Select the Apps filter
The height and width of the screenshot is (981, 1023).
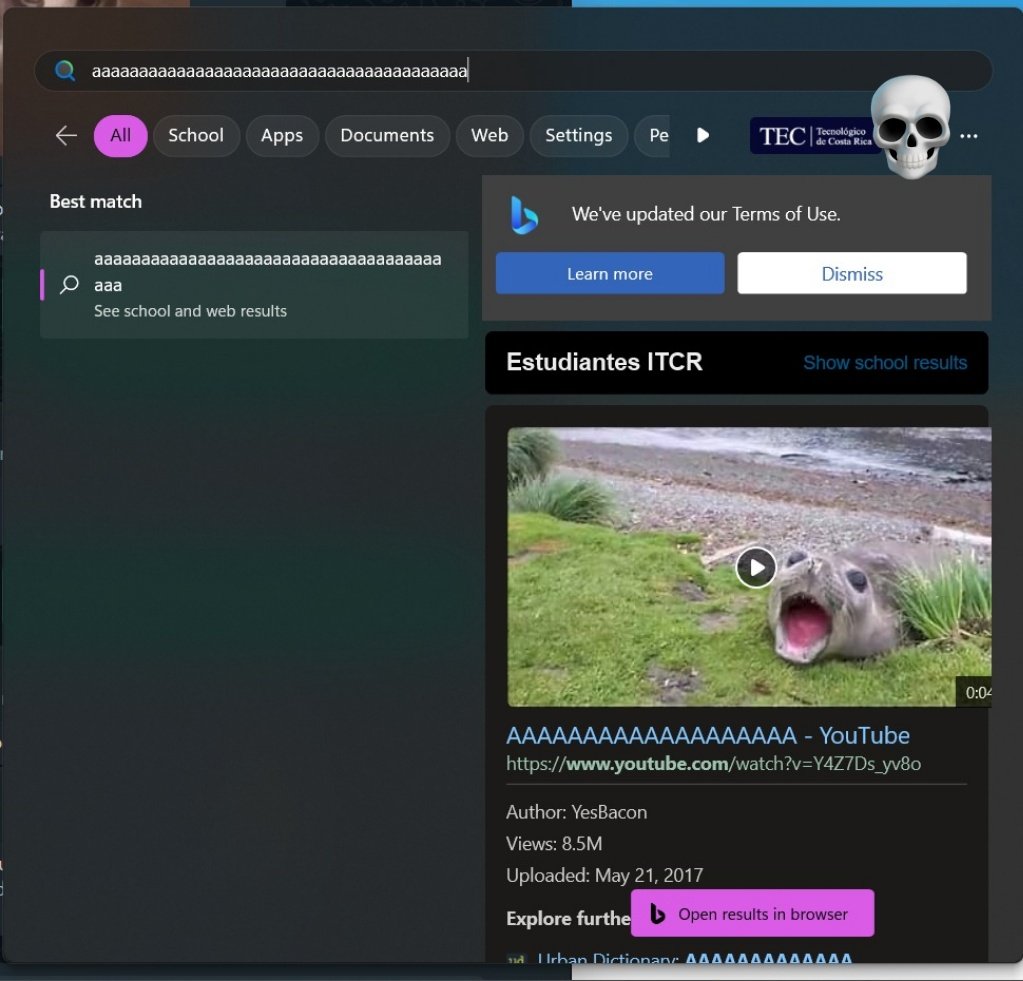[x=281, y=135]
